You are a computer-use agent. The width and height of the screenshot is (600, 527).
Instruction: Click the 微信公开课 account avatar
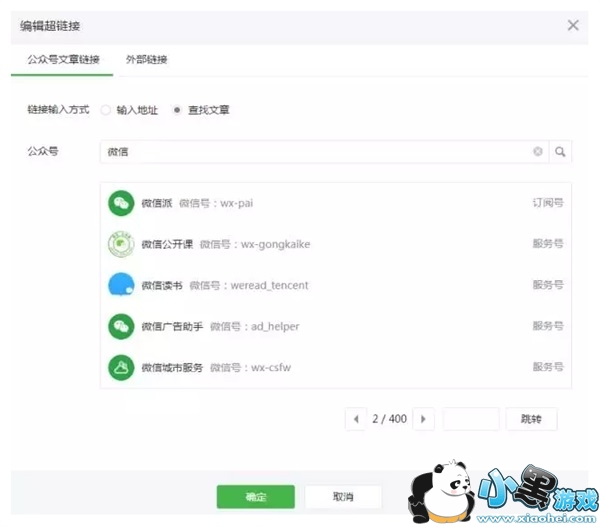point(121,244)
